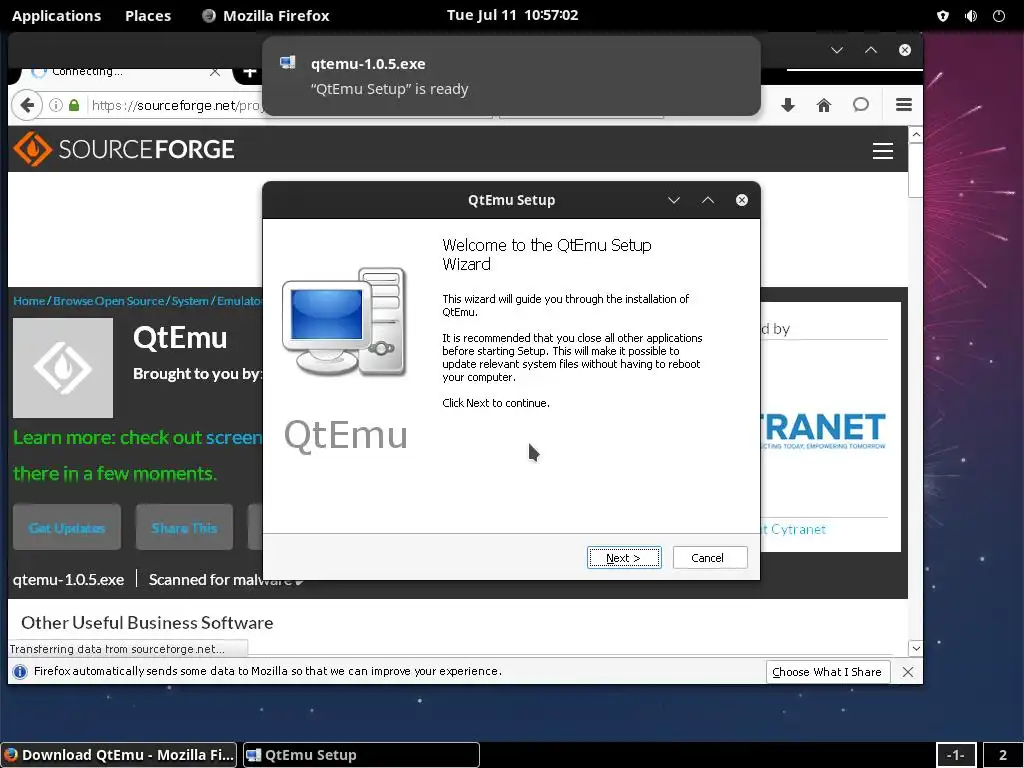The image size is (1024, 768).
Task: Open Firefox hamburger menu
Action: [904, 104]
